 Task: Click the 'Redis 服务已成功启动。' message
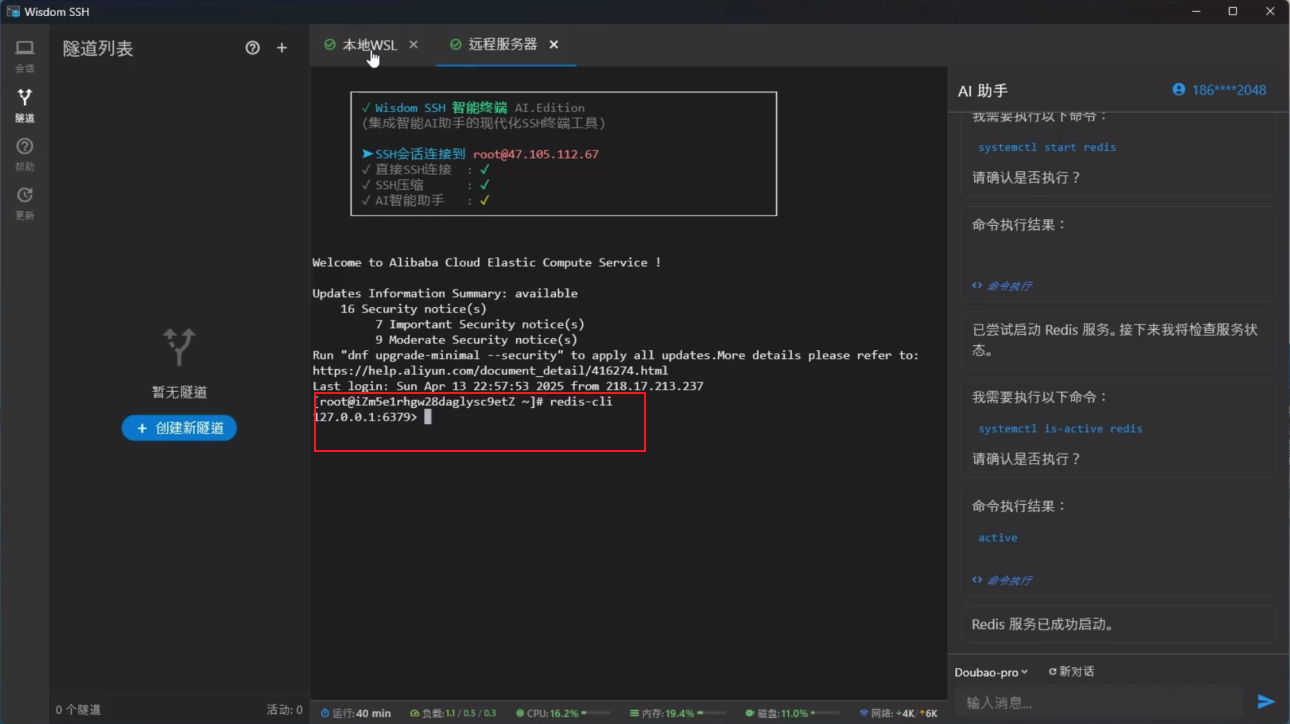1043,625
